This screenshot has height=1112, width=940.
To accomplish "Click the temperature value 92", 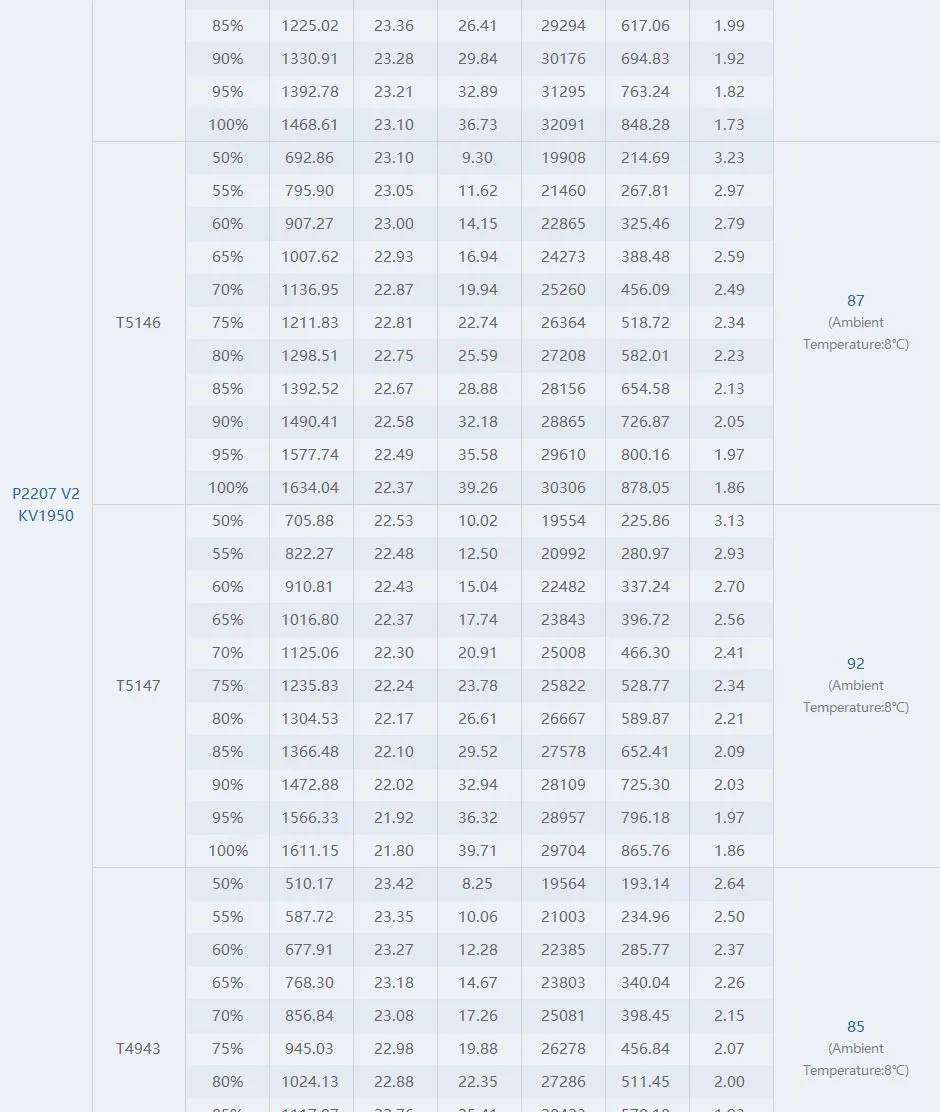I will click(x=855, y=663).
